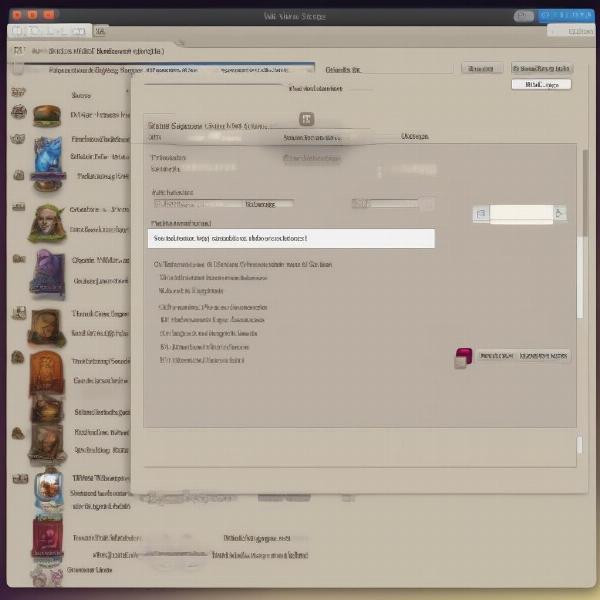Click the small icon left of the burger row
The height and width of the screenshot is (600, 600).
(18, 112)
